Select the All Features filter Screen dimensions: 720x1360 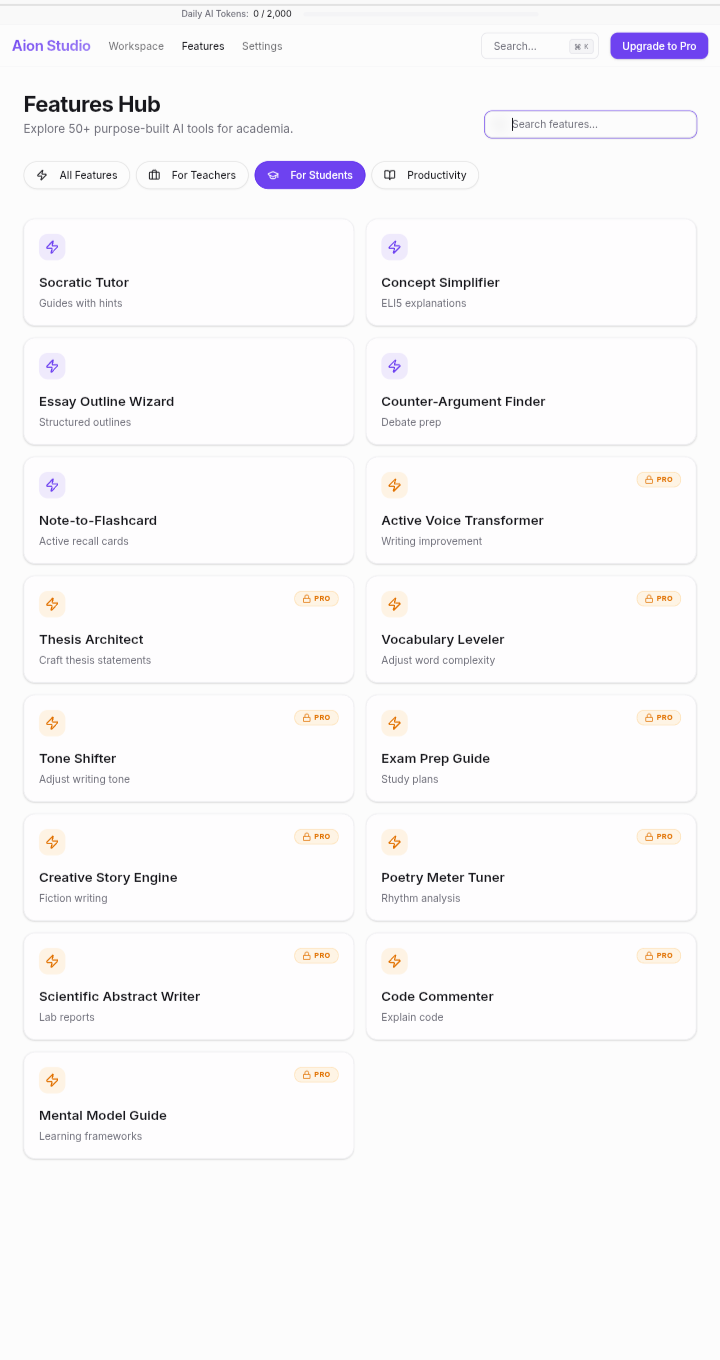[x=77, y=175]
